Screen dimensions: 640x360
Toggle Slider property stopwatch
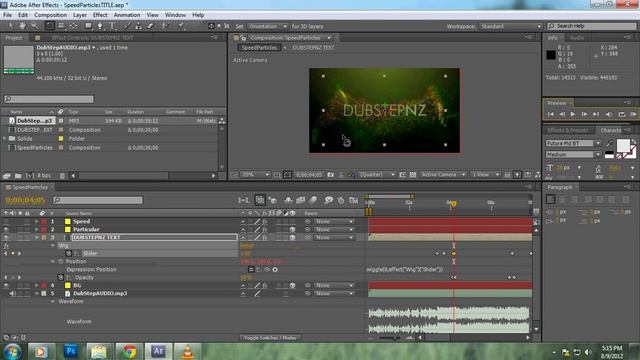click(x=69, y=253)
